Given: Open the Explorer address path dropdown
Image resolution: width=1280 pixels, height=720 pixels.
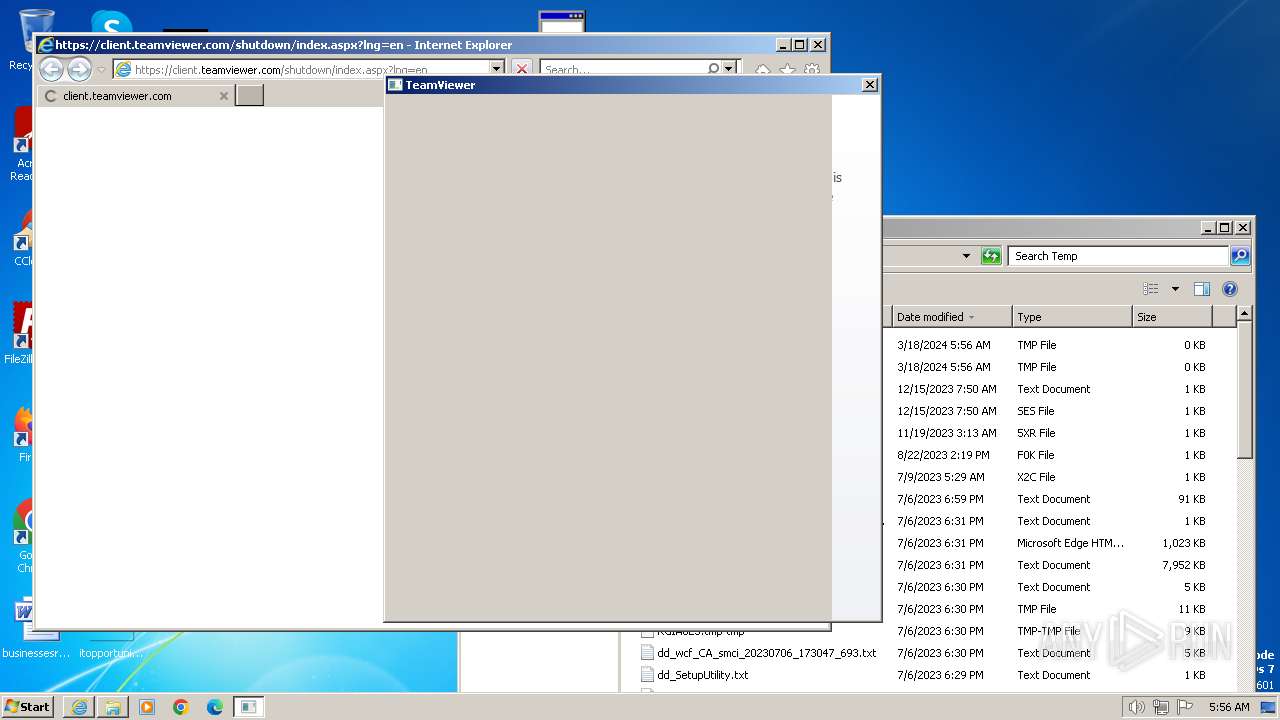Looking at the screenshot, I should (966, 256).
